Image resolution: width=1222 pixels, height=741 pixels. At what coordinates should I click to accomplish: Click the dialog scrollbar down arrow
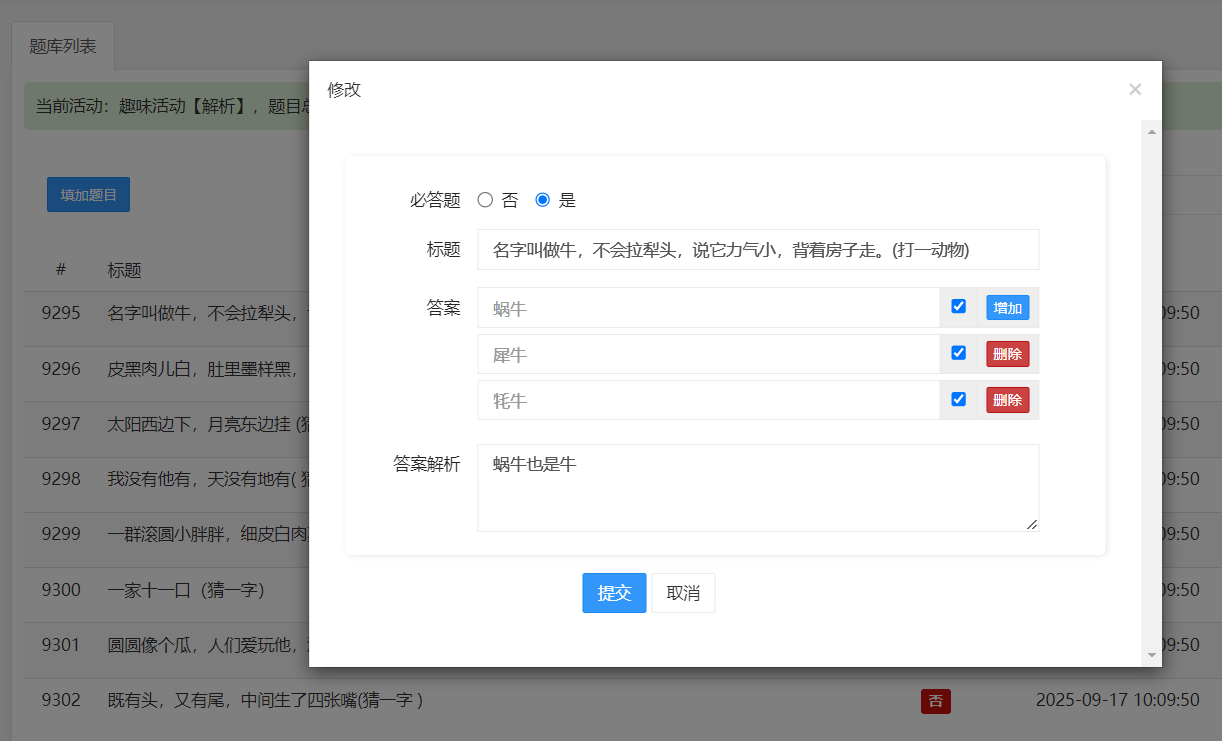click(x=1151, y=655)
